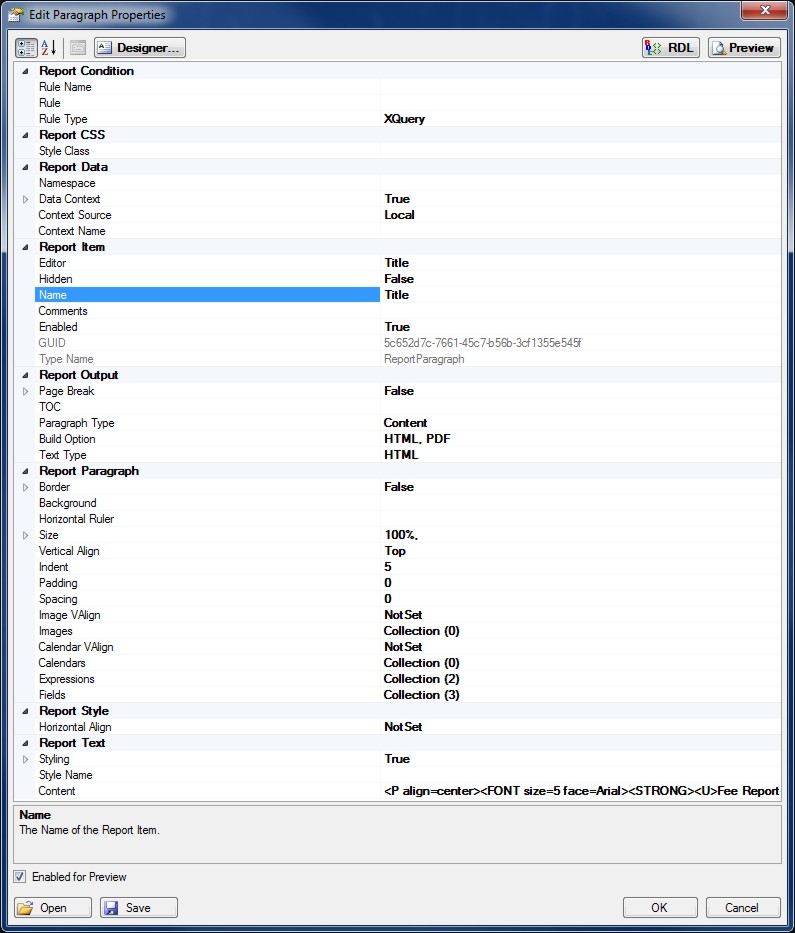This screenshot has height=933, width=795.
Task: Cancel the dialog
Action: (x=743, y=907)
